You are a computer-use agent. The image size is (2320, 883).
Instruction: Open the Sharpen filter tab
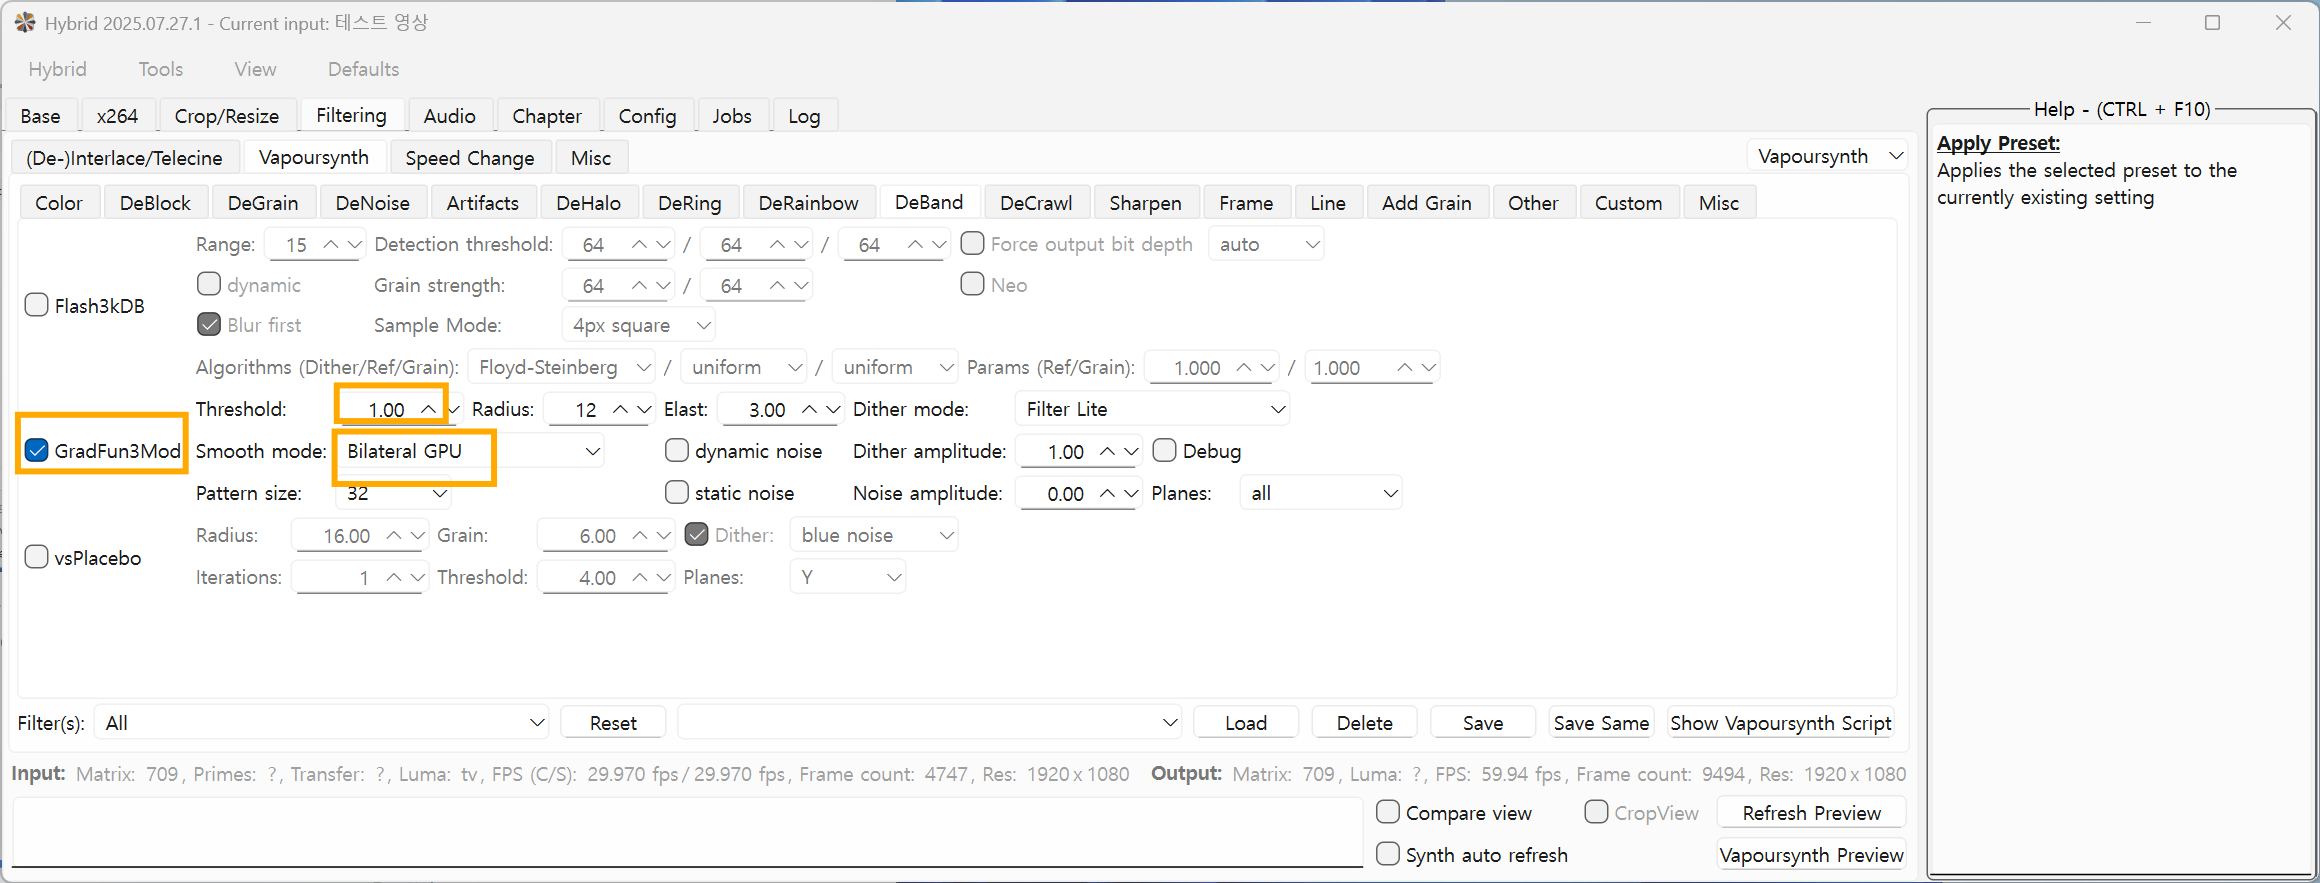(1145, 203)
